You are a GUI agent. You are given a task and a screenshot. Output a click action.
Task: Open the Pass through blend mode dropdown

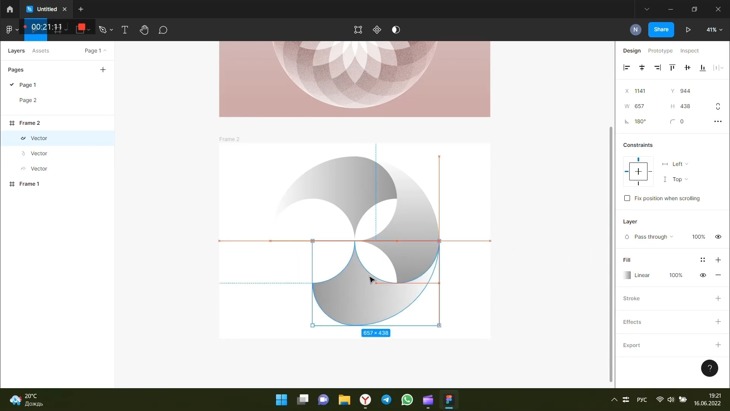point(654,237)
